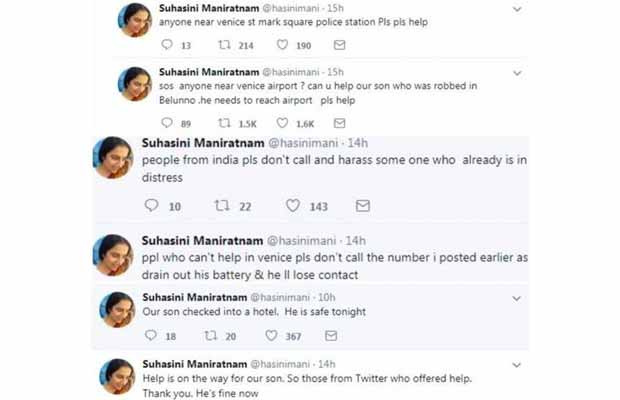Retweet the tweet with 214 retweets
Screen dimensions: 620x400
225,45
